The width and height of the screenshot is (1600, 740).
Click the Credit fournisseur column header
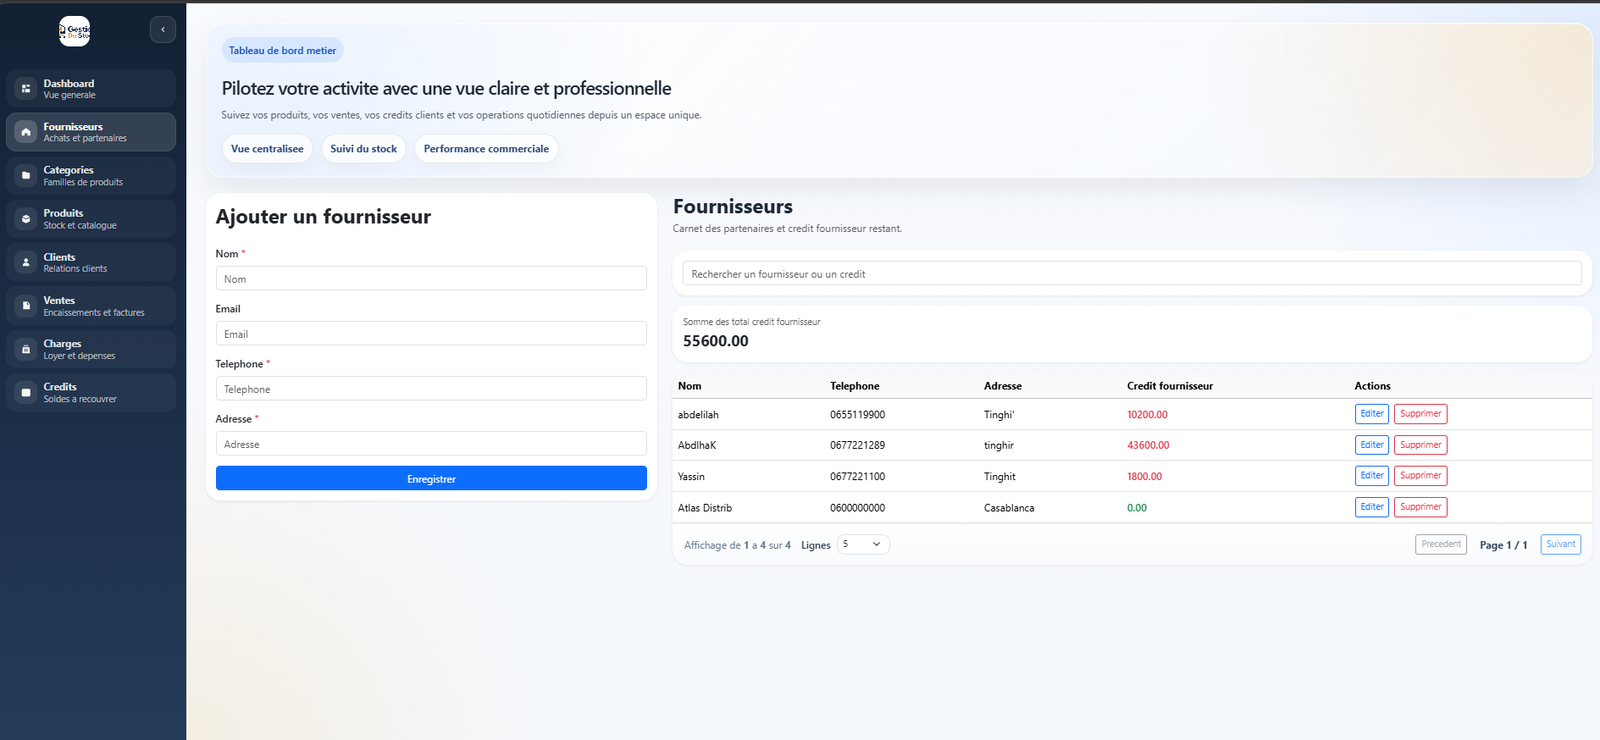tap(1170, 386)
